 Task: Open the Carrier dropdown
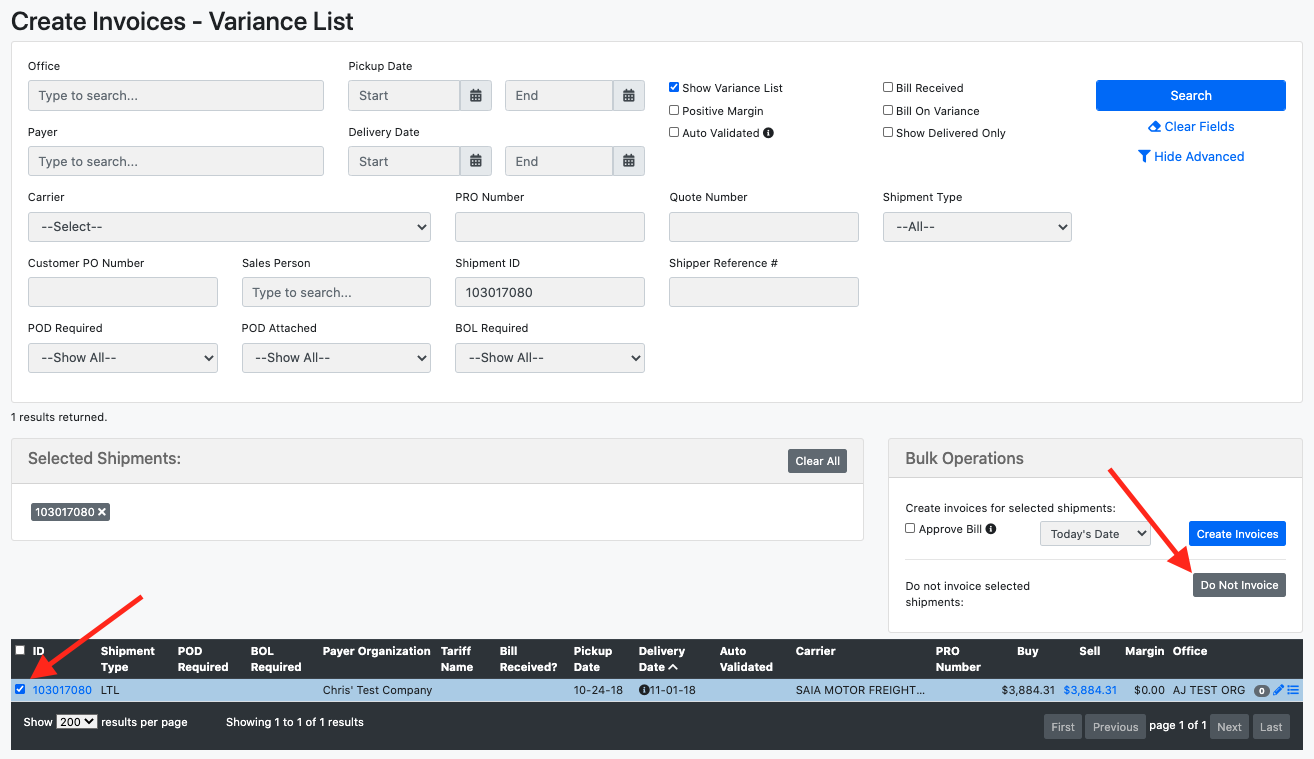[x=229, y=227]
